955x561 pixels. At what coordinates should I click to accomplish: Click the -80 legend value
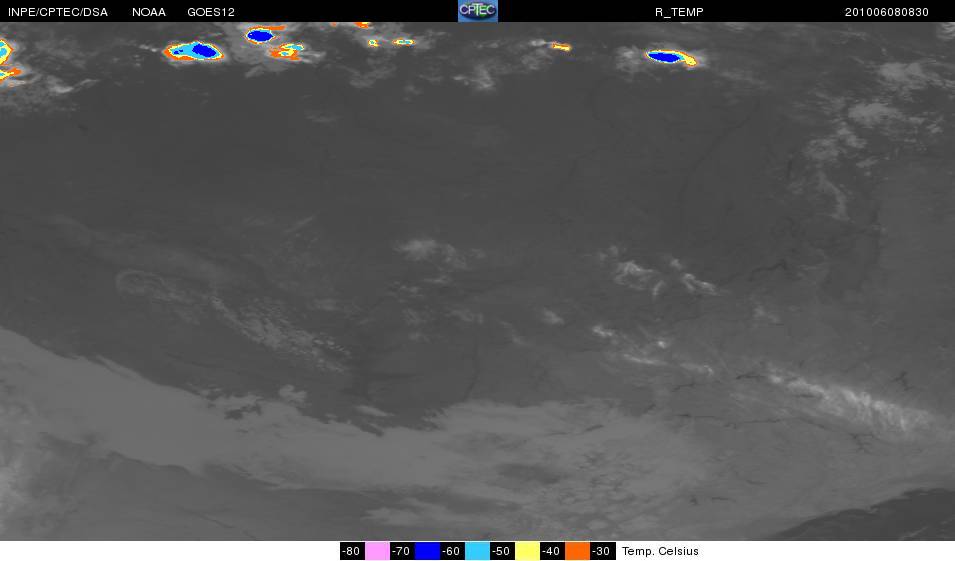point(352,551)
